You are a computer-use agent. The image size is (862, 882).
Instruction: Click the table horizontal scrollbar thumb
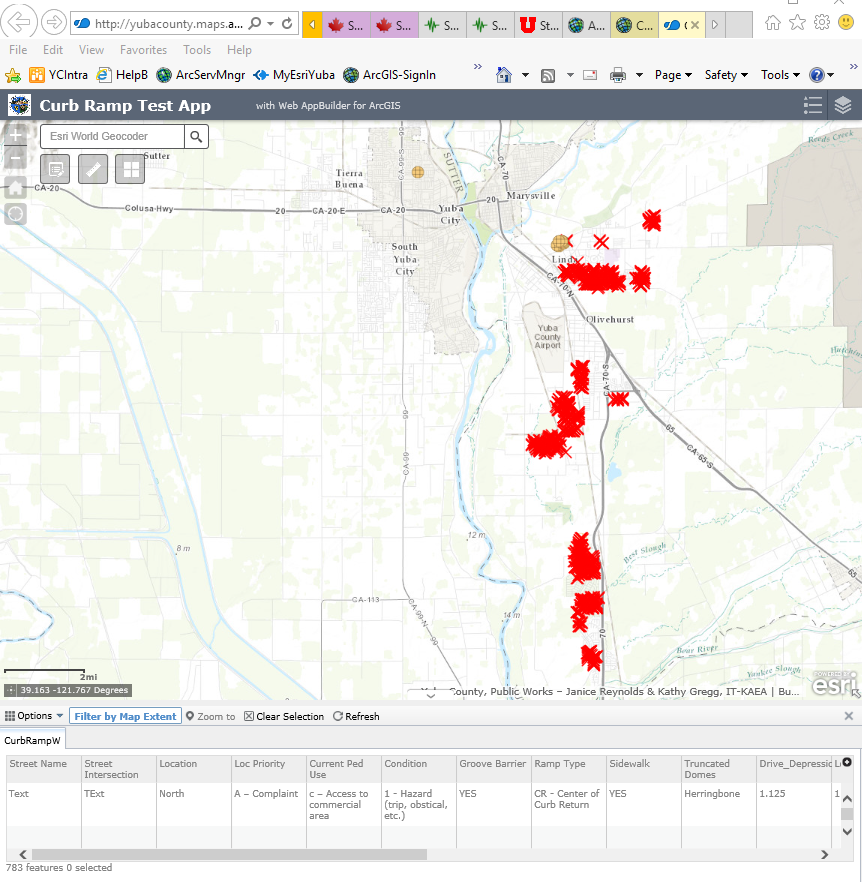click(229, 854)
